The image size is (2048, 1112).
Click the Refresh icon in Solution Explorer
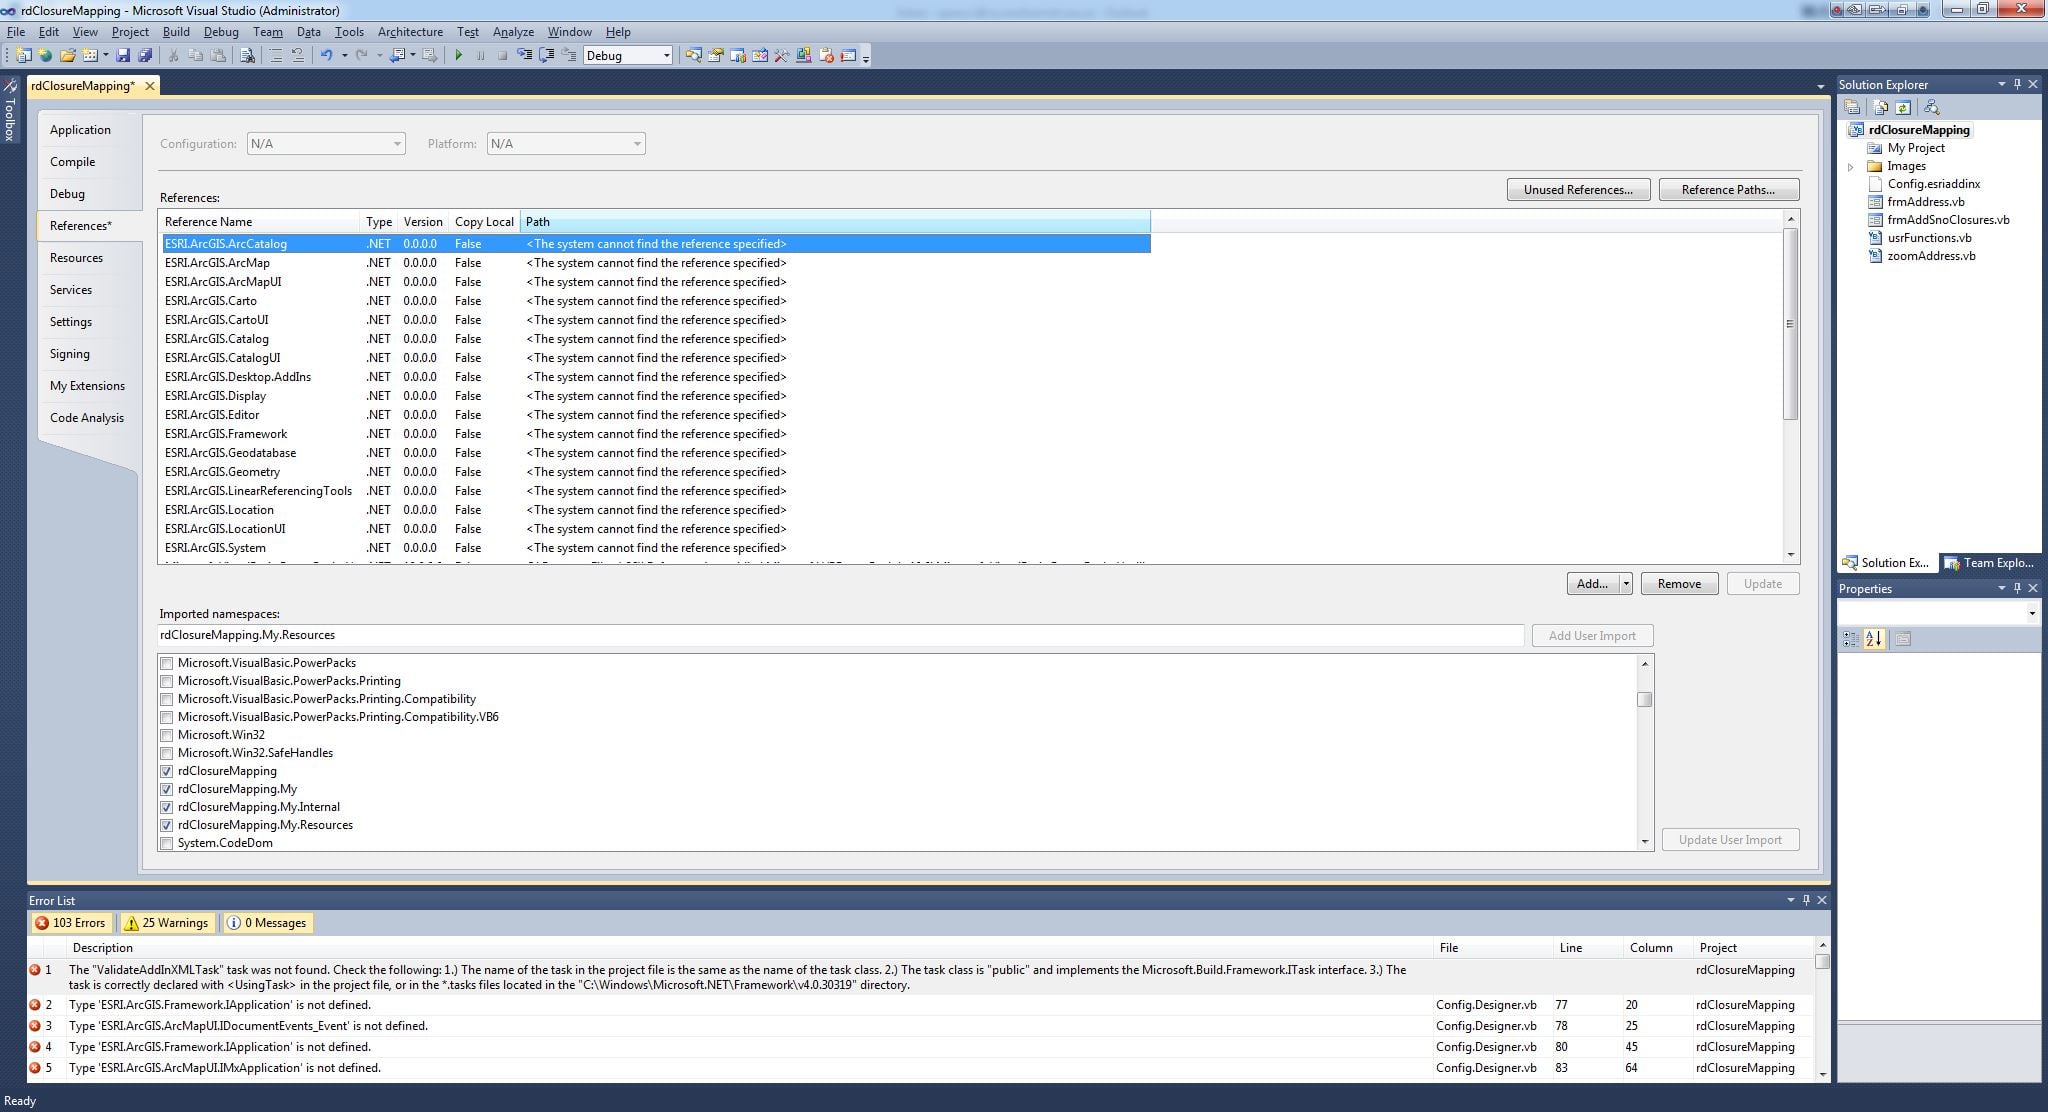1903,107
